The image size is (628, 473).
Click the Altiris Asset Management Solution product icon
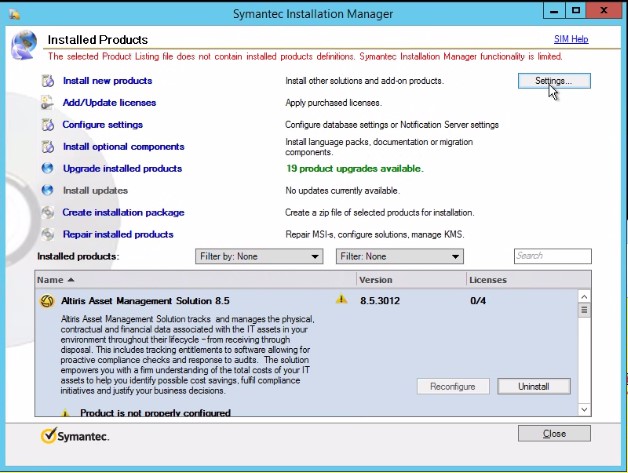47,301
